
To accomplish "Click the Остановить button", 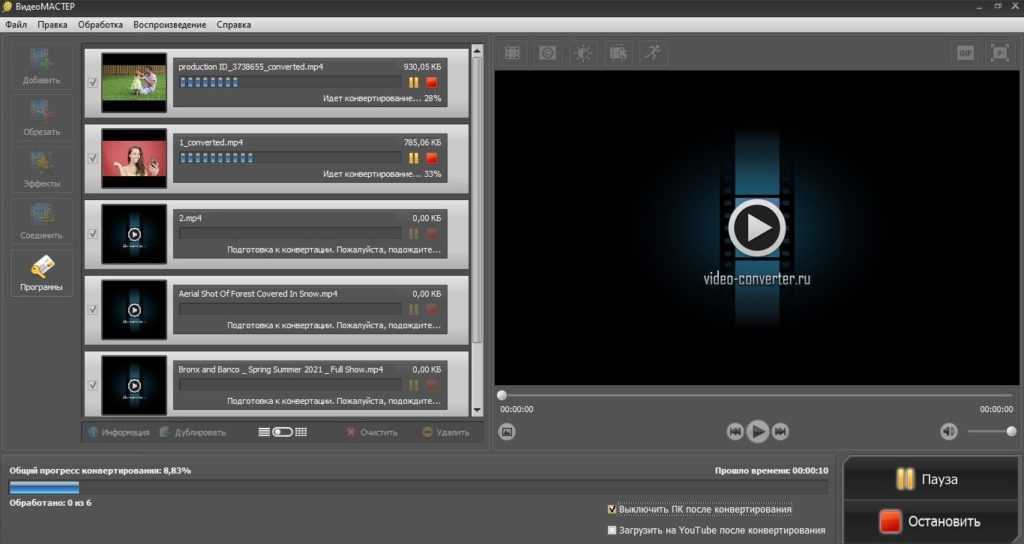I will 931,522.
